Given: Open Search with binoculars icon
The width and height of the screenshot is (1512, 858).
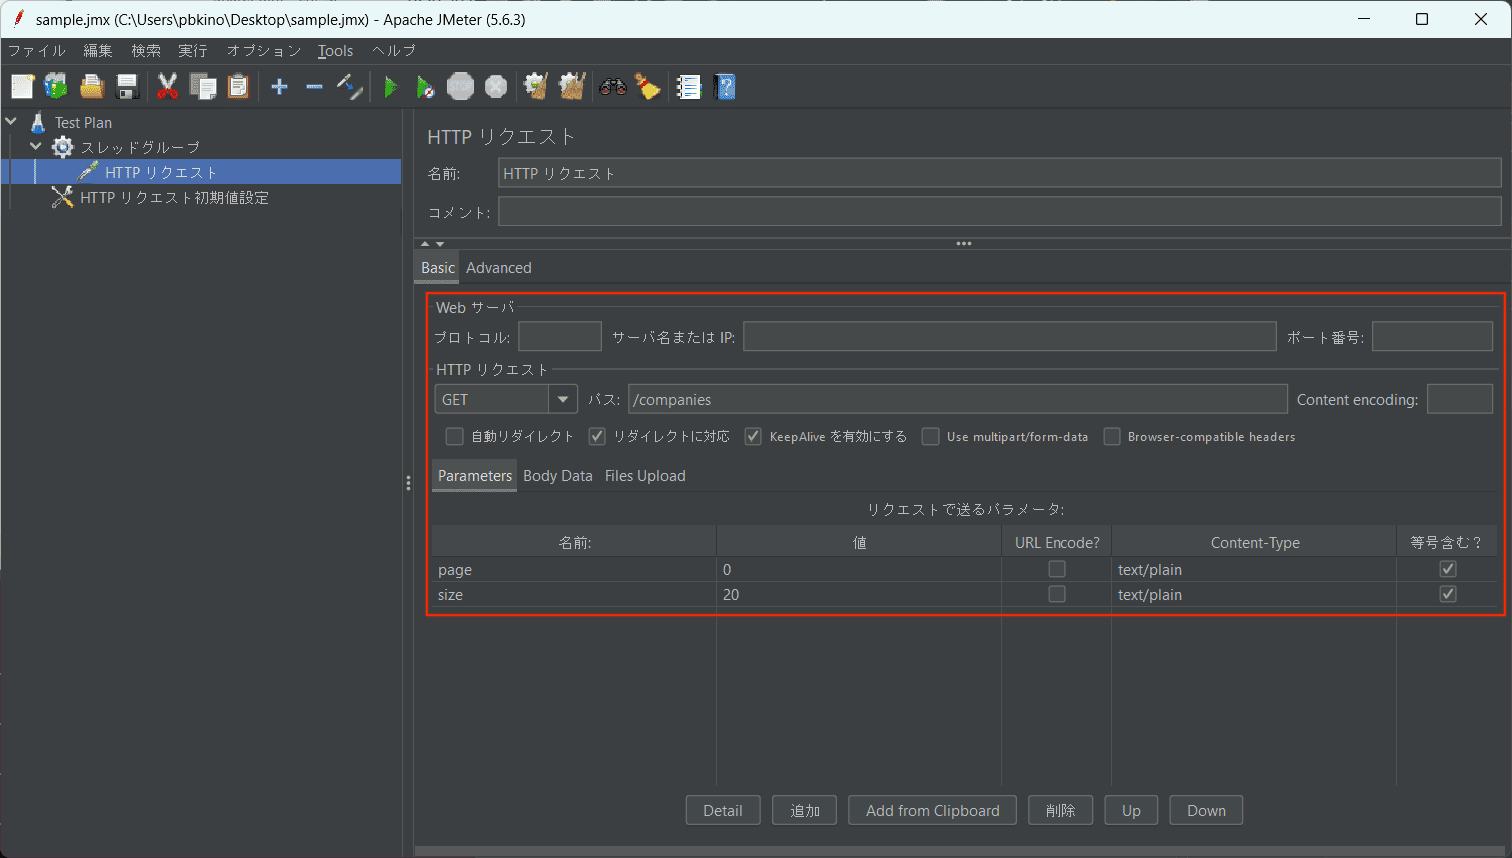Looking at the screenshot, I should (x=613, y=87).
